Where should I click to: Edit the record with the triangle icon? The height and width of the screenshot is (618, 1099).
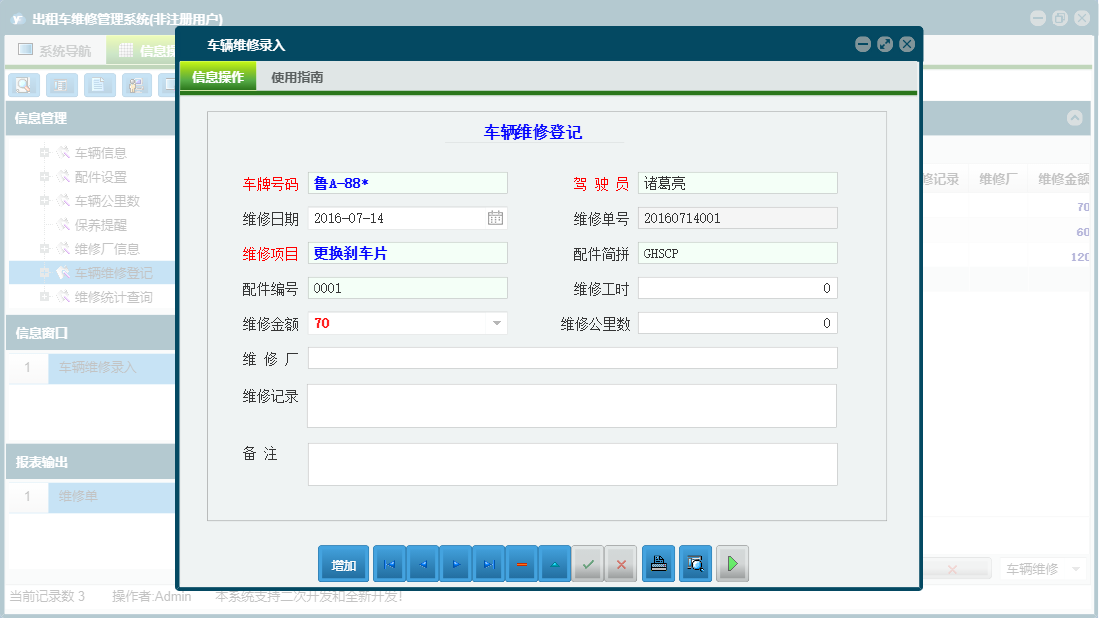555,563
